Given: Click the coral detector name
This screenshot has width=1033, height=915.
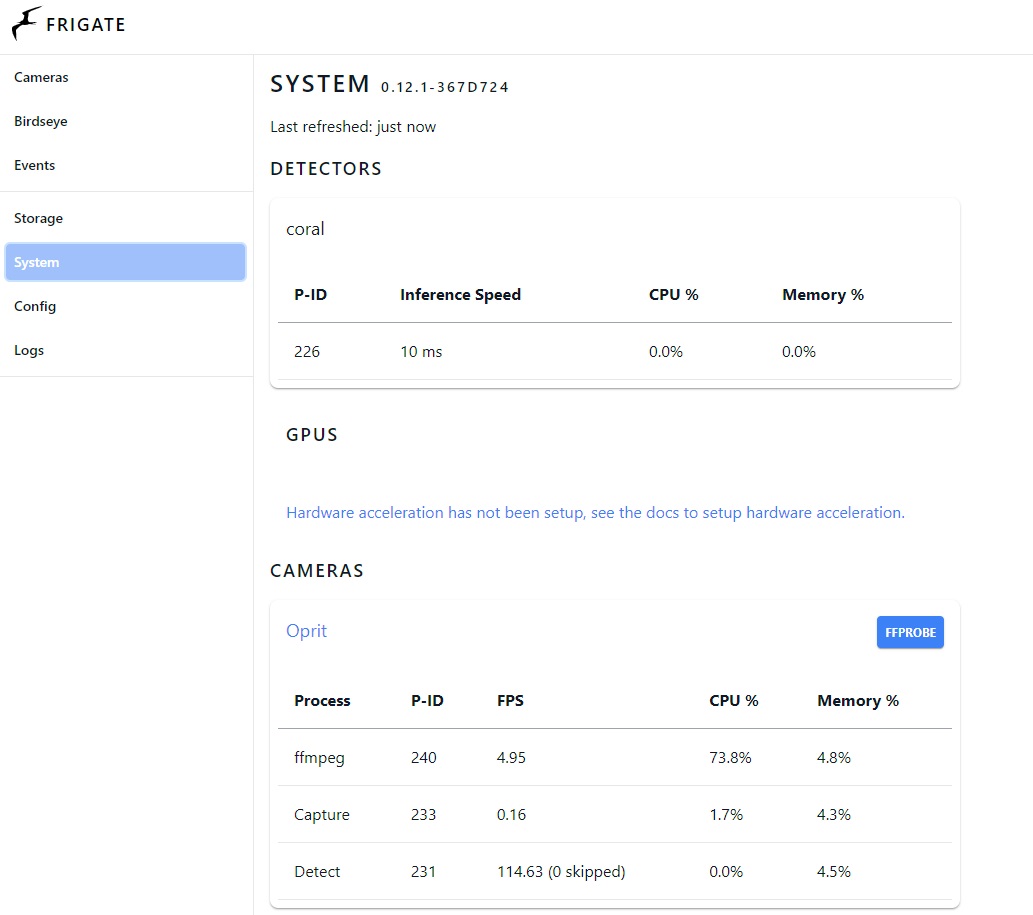Looking at the screenshot, I should [x=305, y=229].
